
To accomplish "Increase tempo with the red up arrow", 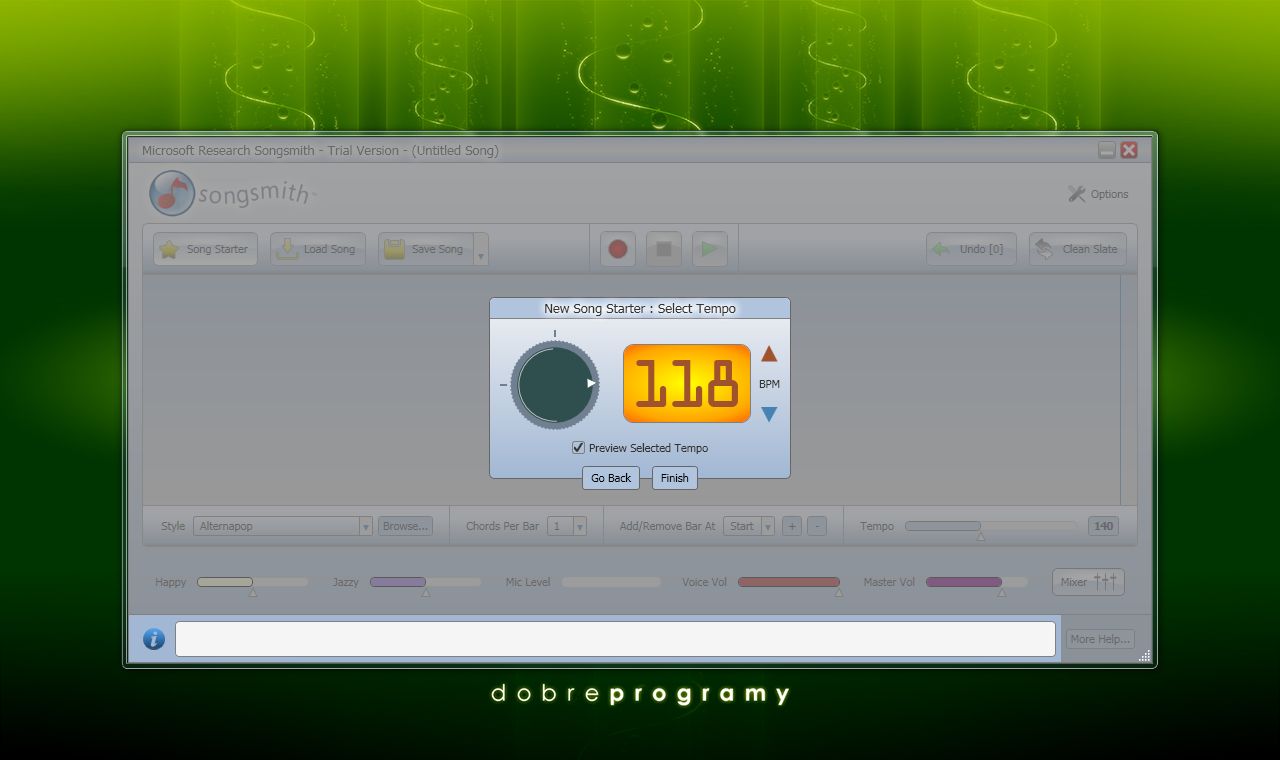I will tap(769, 353).
